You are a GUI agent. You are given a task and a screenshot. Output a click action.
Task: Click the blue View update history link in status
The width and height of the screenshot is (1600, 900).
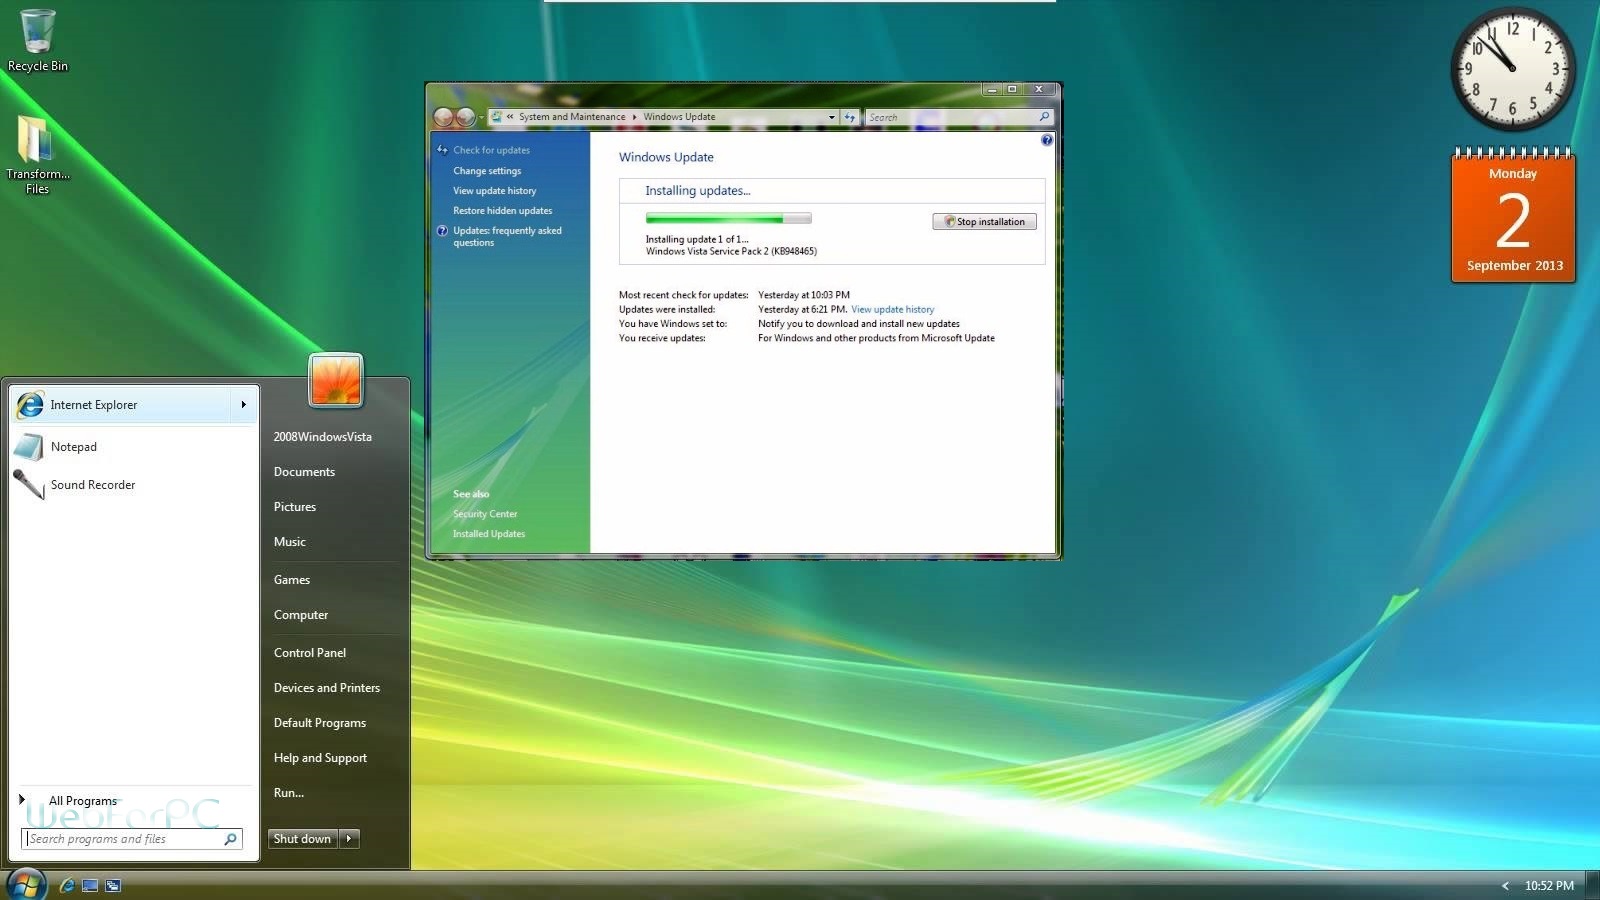(893, 310)
